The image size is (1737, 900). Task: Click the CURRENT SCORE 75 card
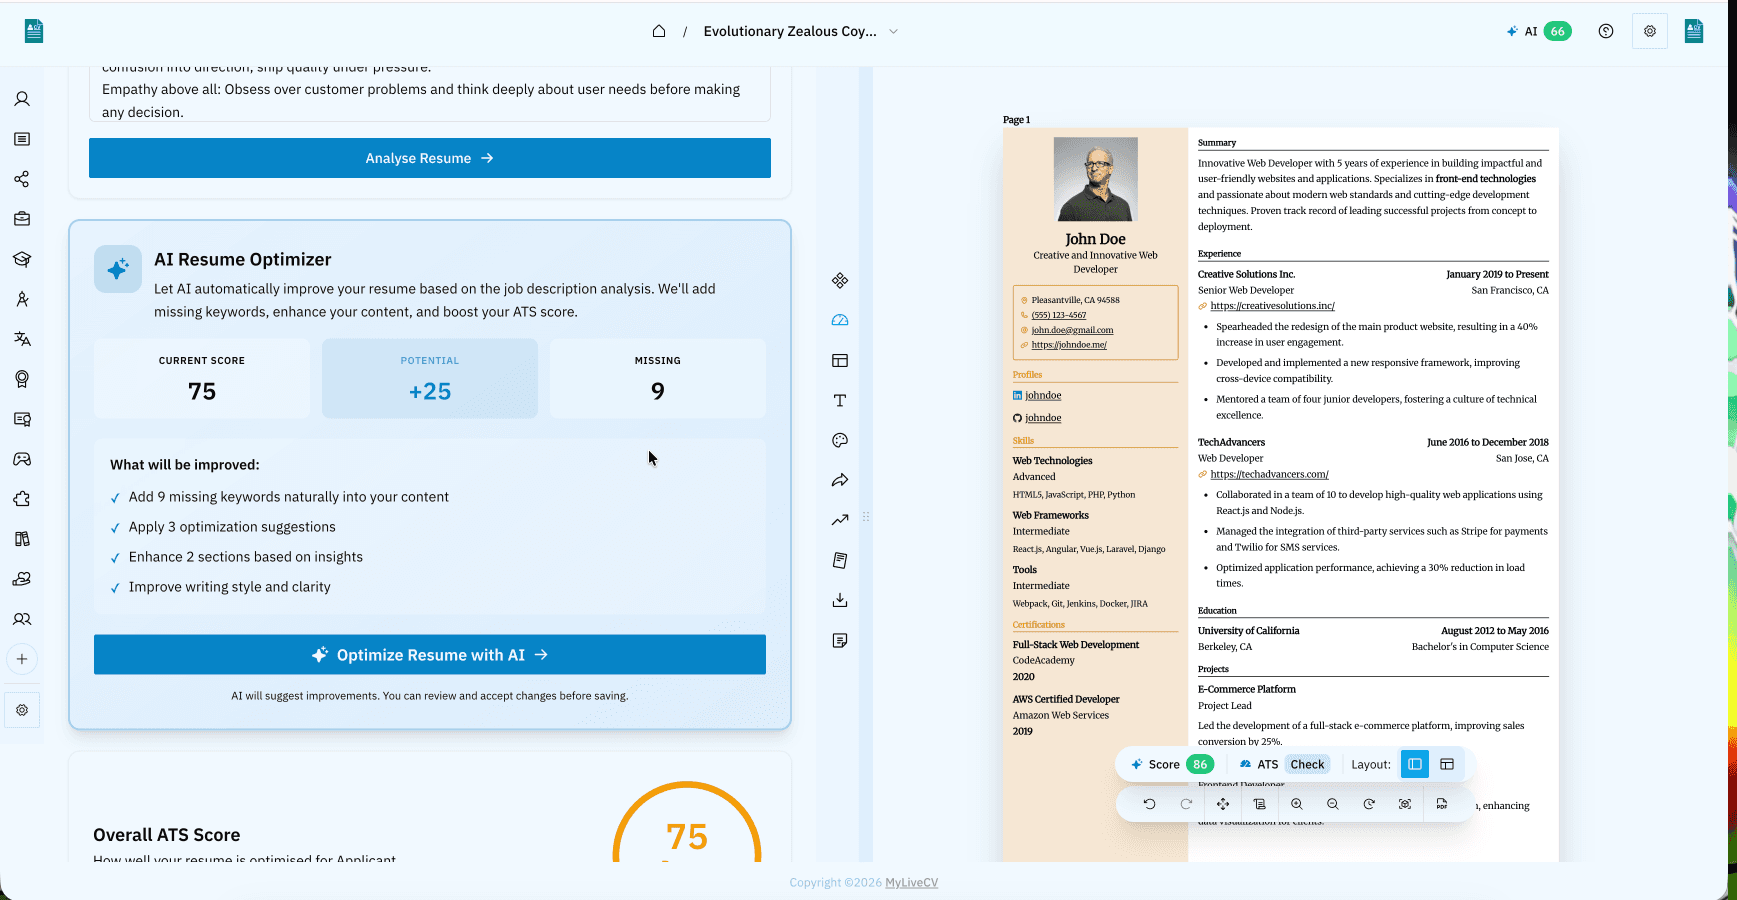(202, 378)
